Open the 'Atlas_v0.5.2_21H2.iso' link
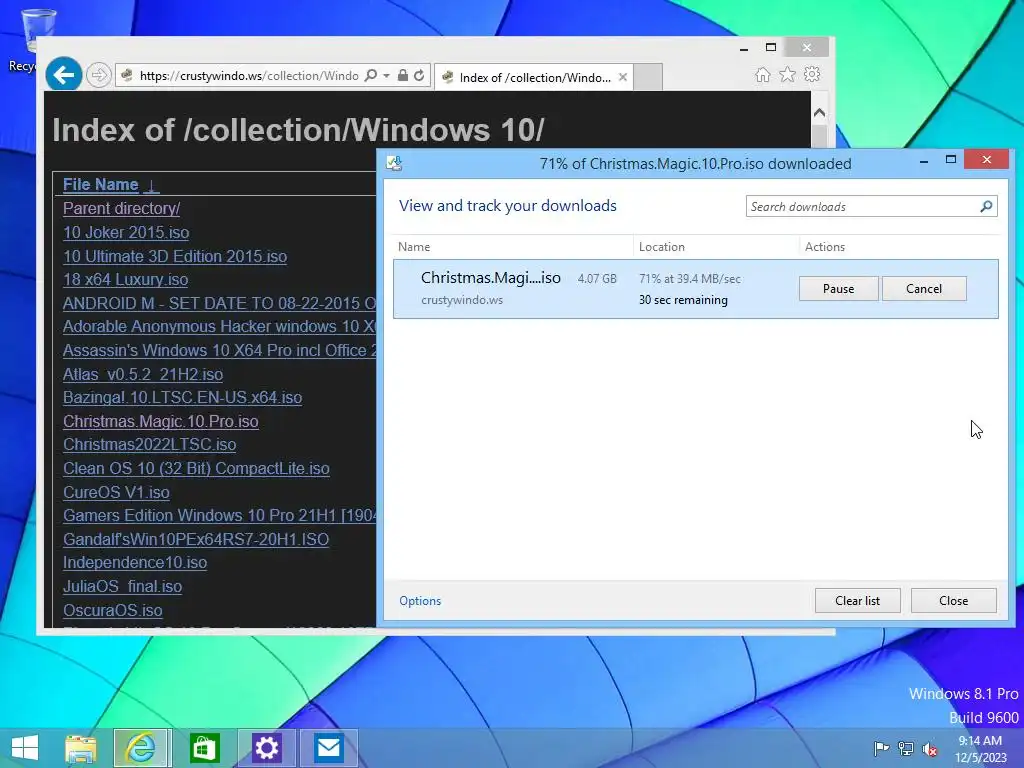This screenshot has width=1024, height=768. click(x=143, y=374)
